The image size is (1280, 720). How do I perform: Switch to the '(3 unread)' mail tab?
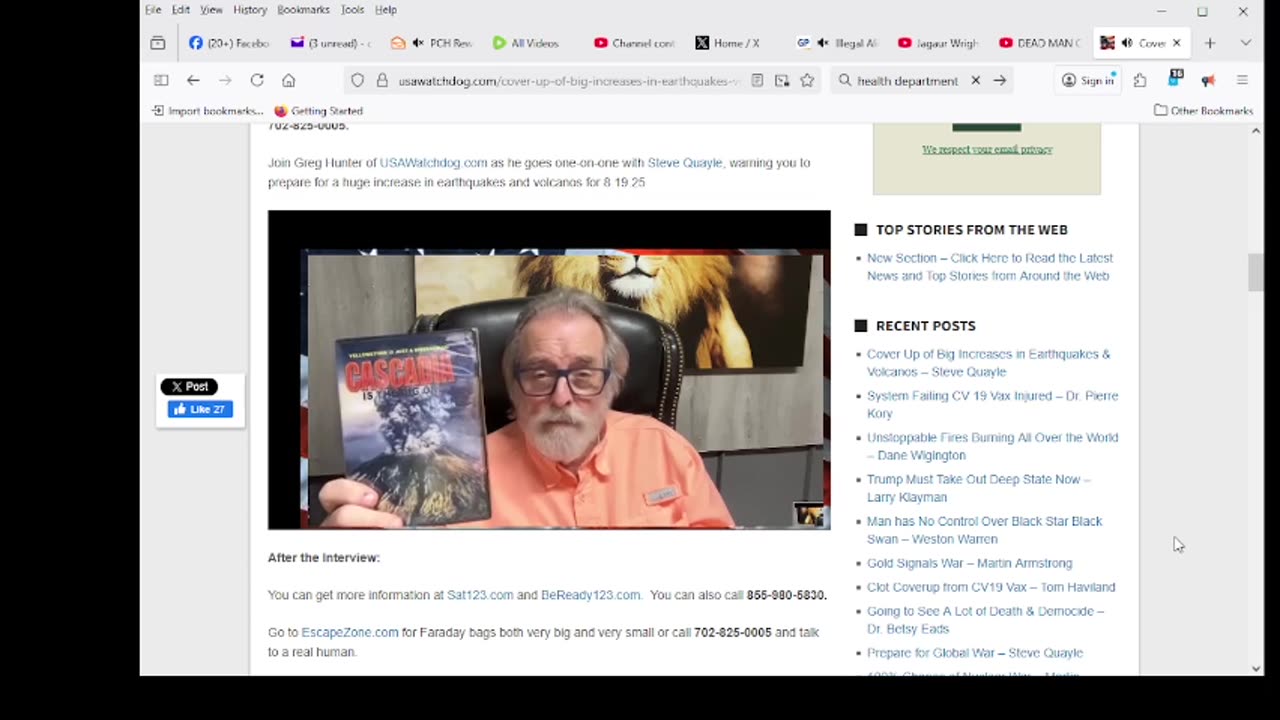click(x=330, y=43)
